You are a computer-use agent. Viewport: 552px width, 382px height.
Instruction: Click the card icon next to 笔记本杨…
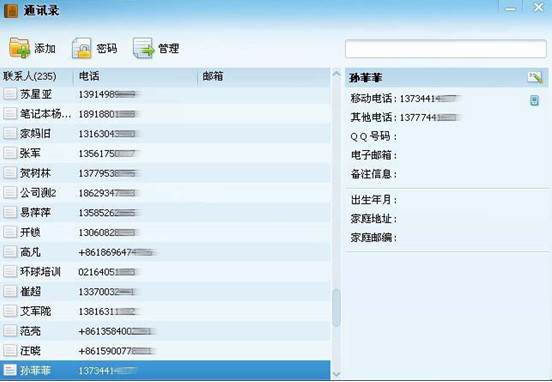(x=10, y=114)
